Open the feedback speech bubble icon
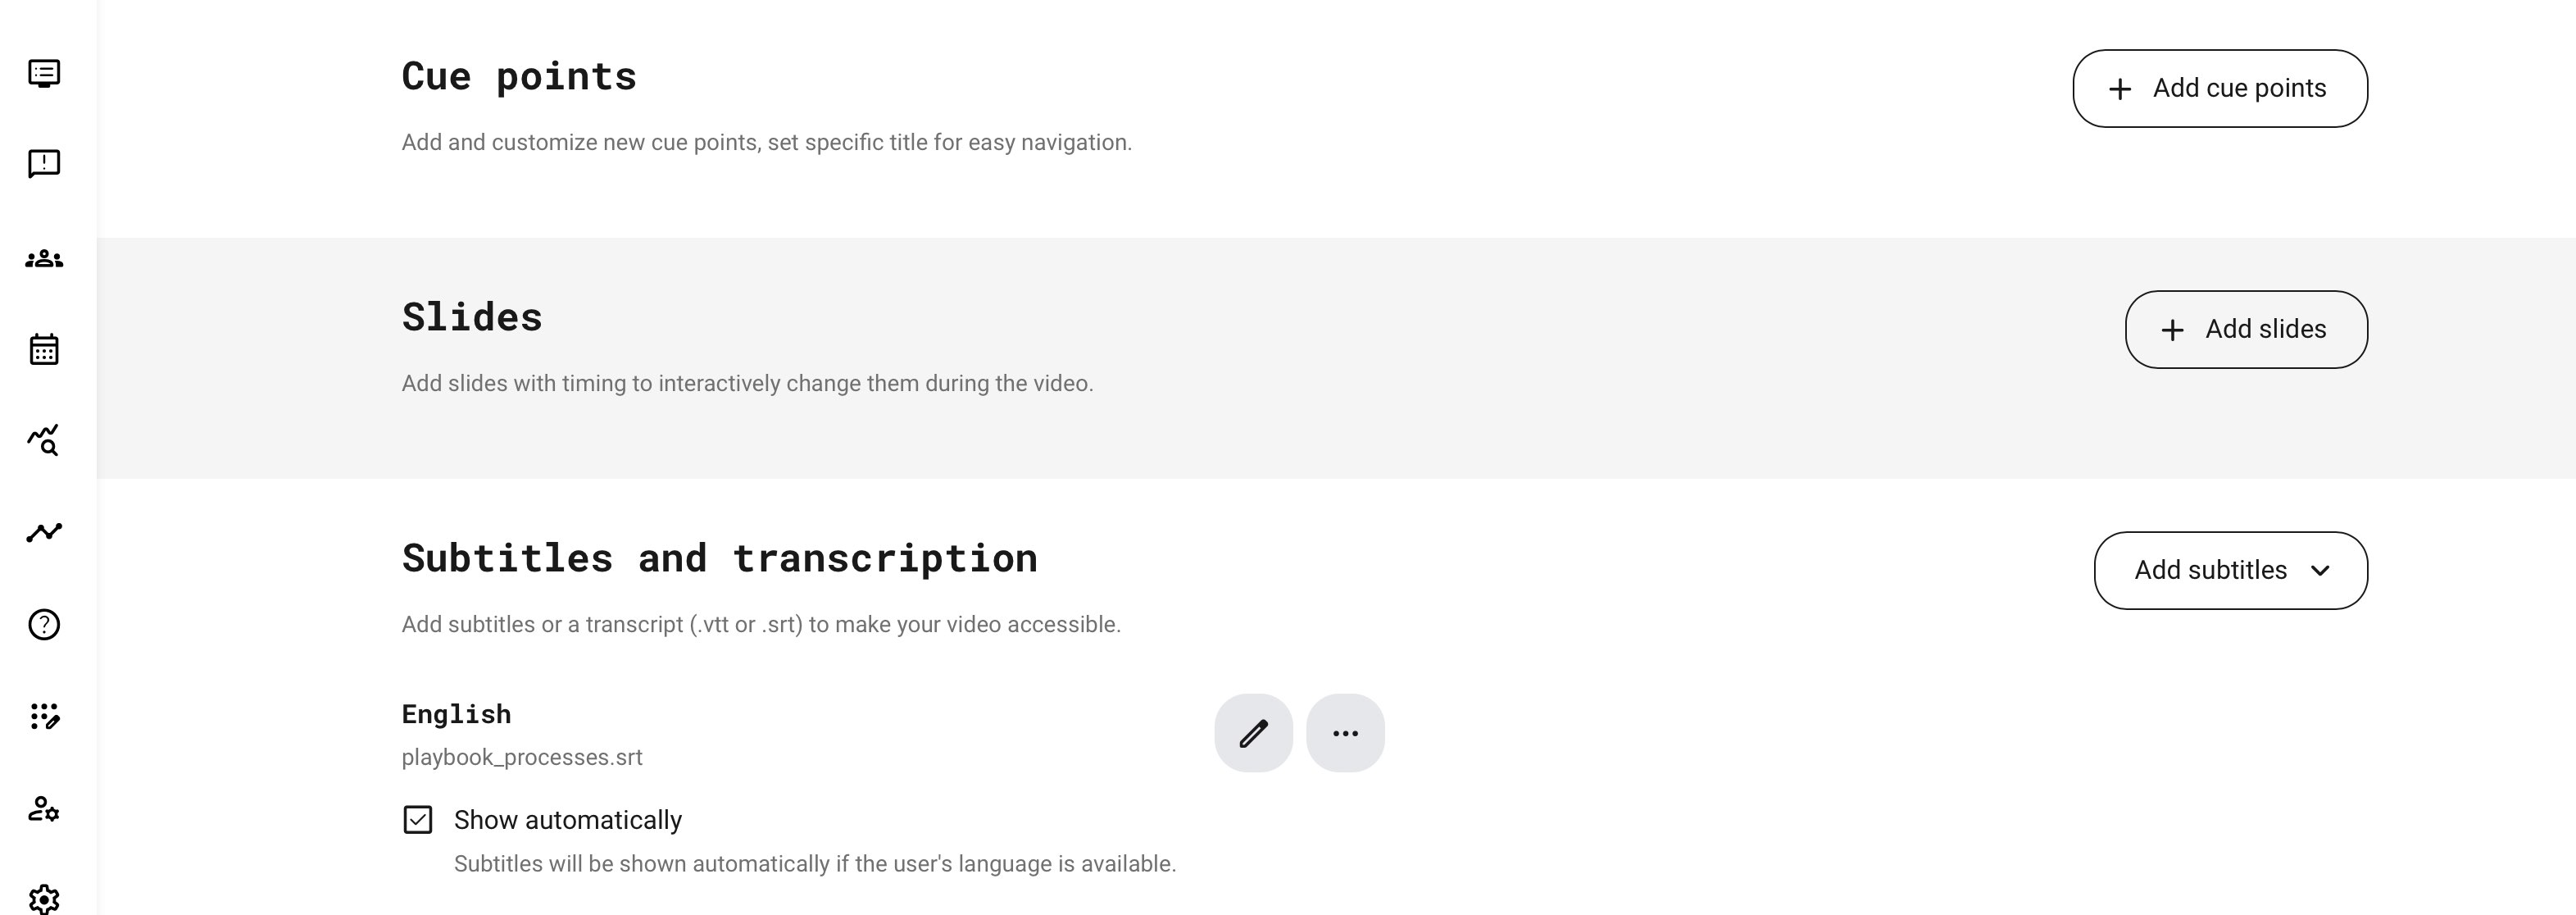The width and height of the screenshot is (2576, 915). coord(44,164)
